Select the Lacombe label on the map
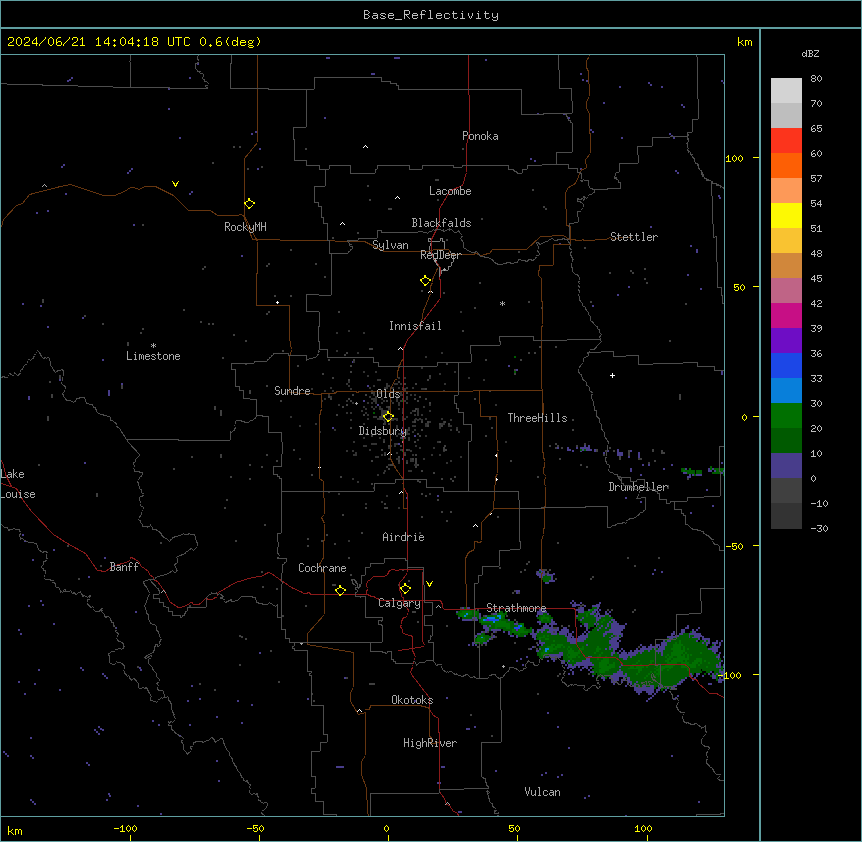 coord(450,191)
